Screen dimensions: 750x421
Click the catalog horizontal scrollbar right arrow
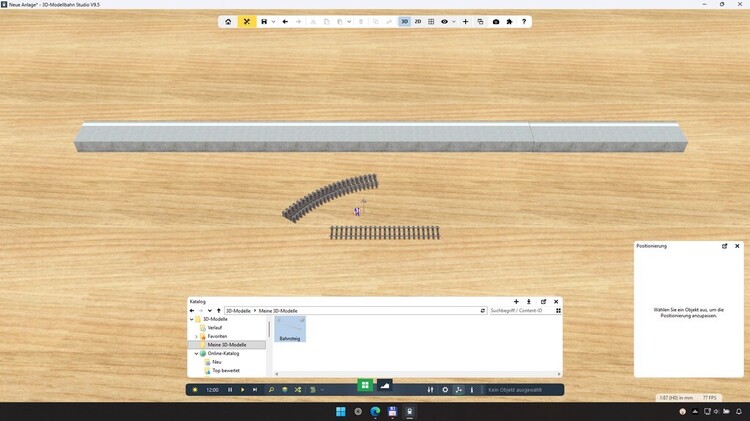click(x=559, y=374)
